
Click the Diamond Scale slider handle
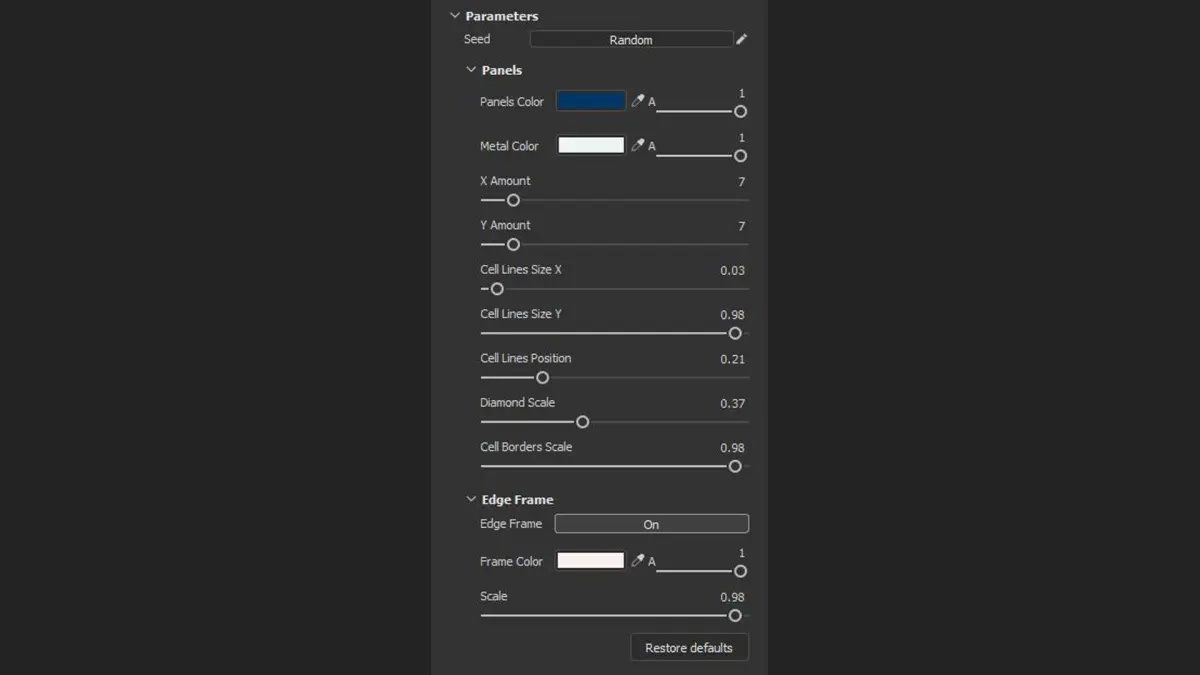(582, 422)
